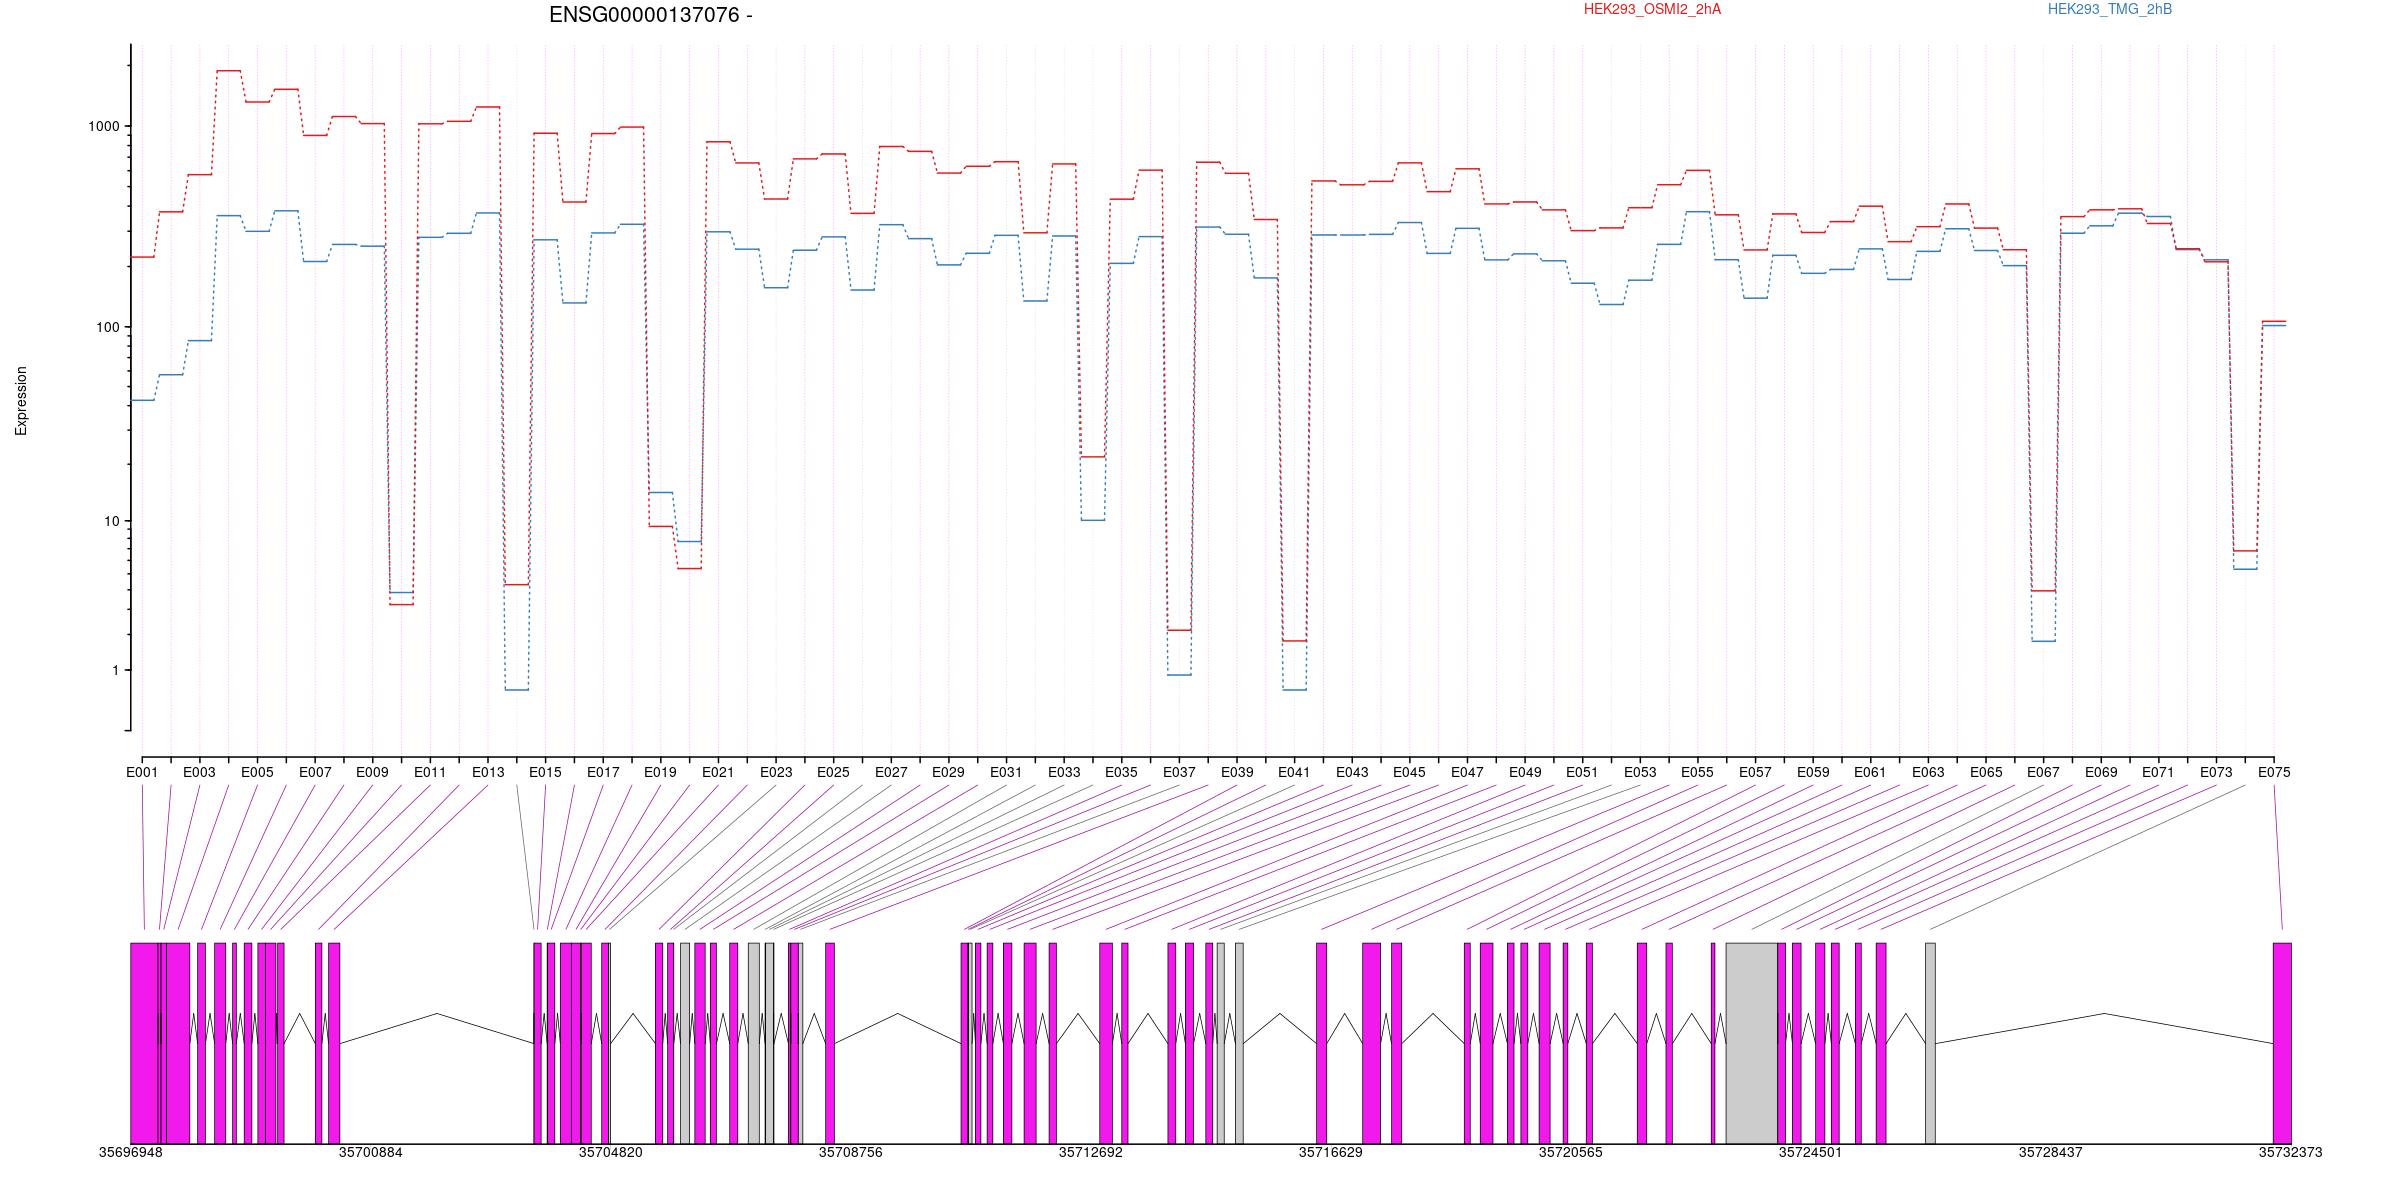2400x1200 pixels.
Task: Click exon label E063
Action: (x=1928, y=772)
